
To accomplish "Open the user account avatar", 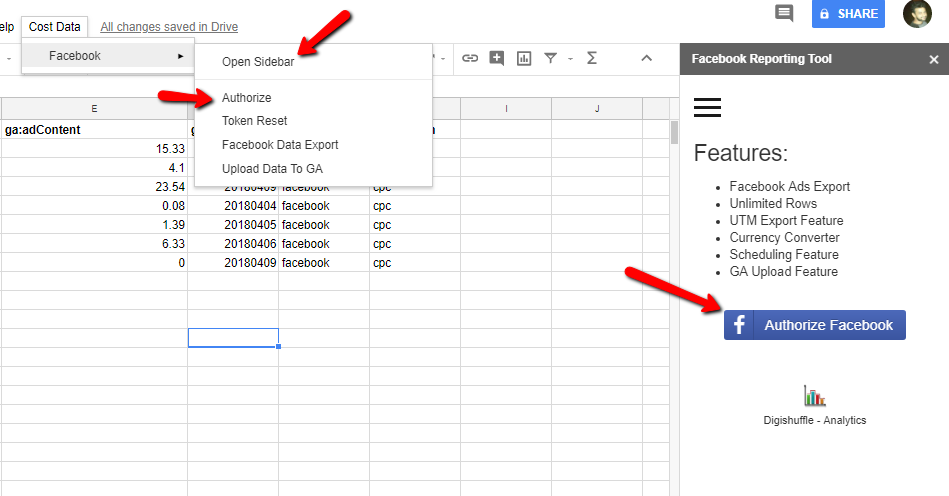I will point(918,13).
